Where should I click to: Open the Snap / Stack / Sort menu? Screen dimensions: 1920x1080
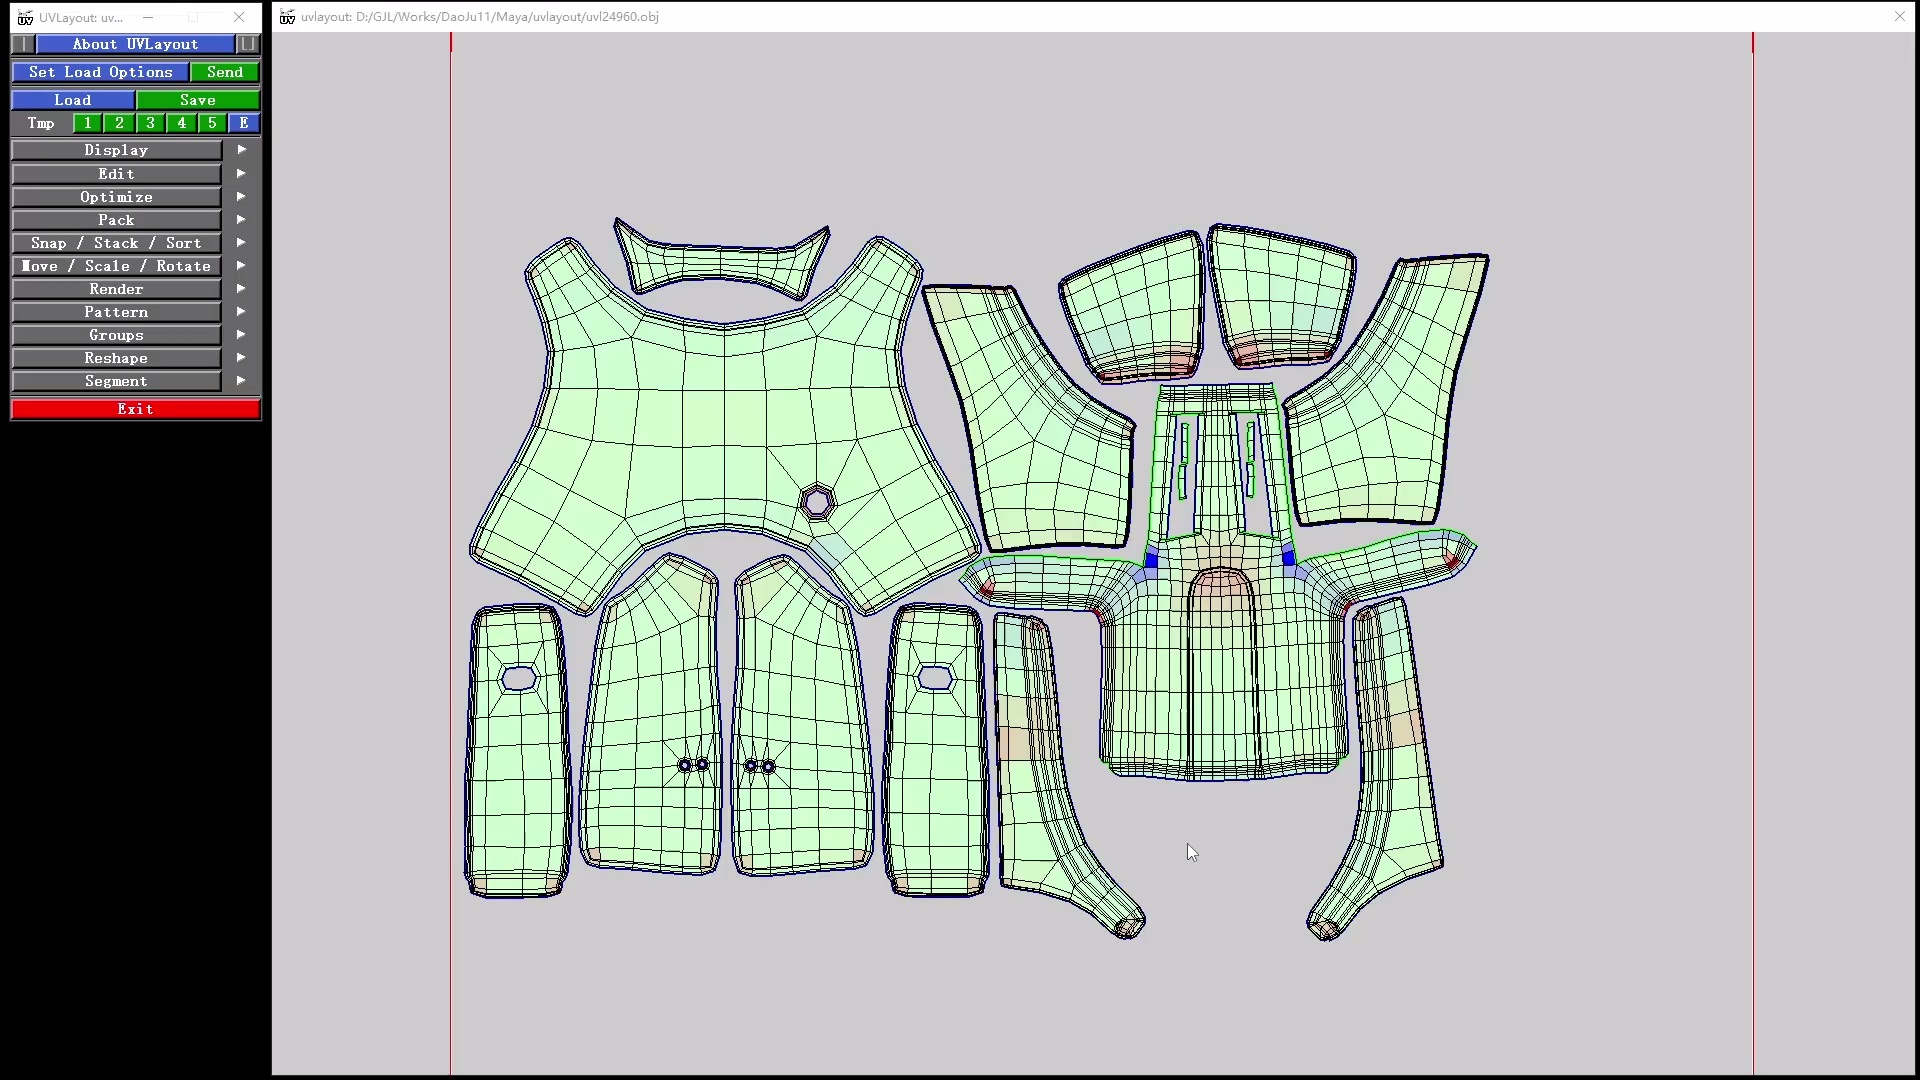[116, 243]
